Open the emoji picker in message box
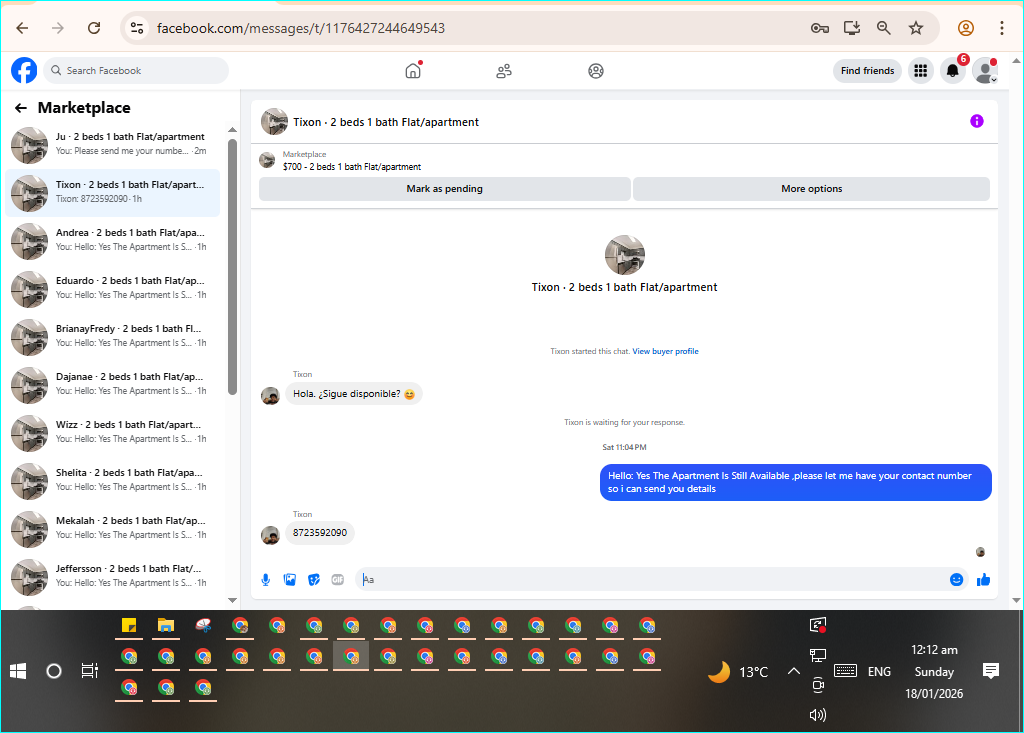The width and height of the screenshot is (1024, 733). (x=956, y=579)
